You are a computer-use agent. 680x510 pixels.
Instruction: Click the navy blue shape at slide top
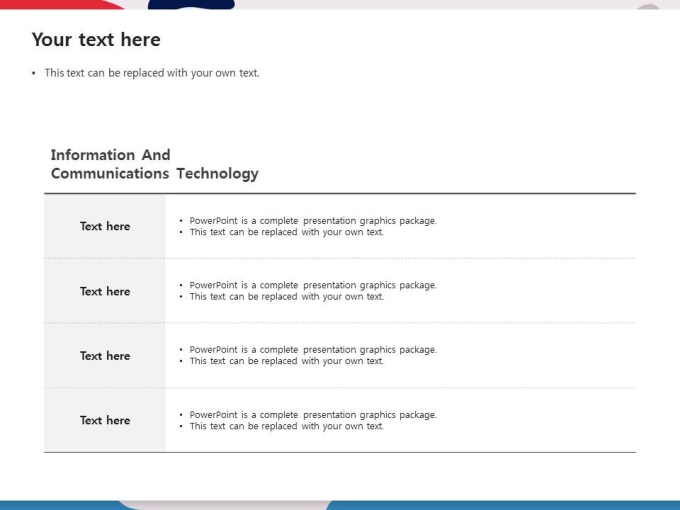click(191, 4)
